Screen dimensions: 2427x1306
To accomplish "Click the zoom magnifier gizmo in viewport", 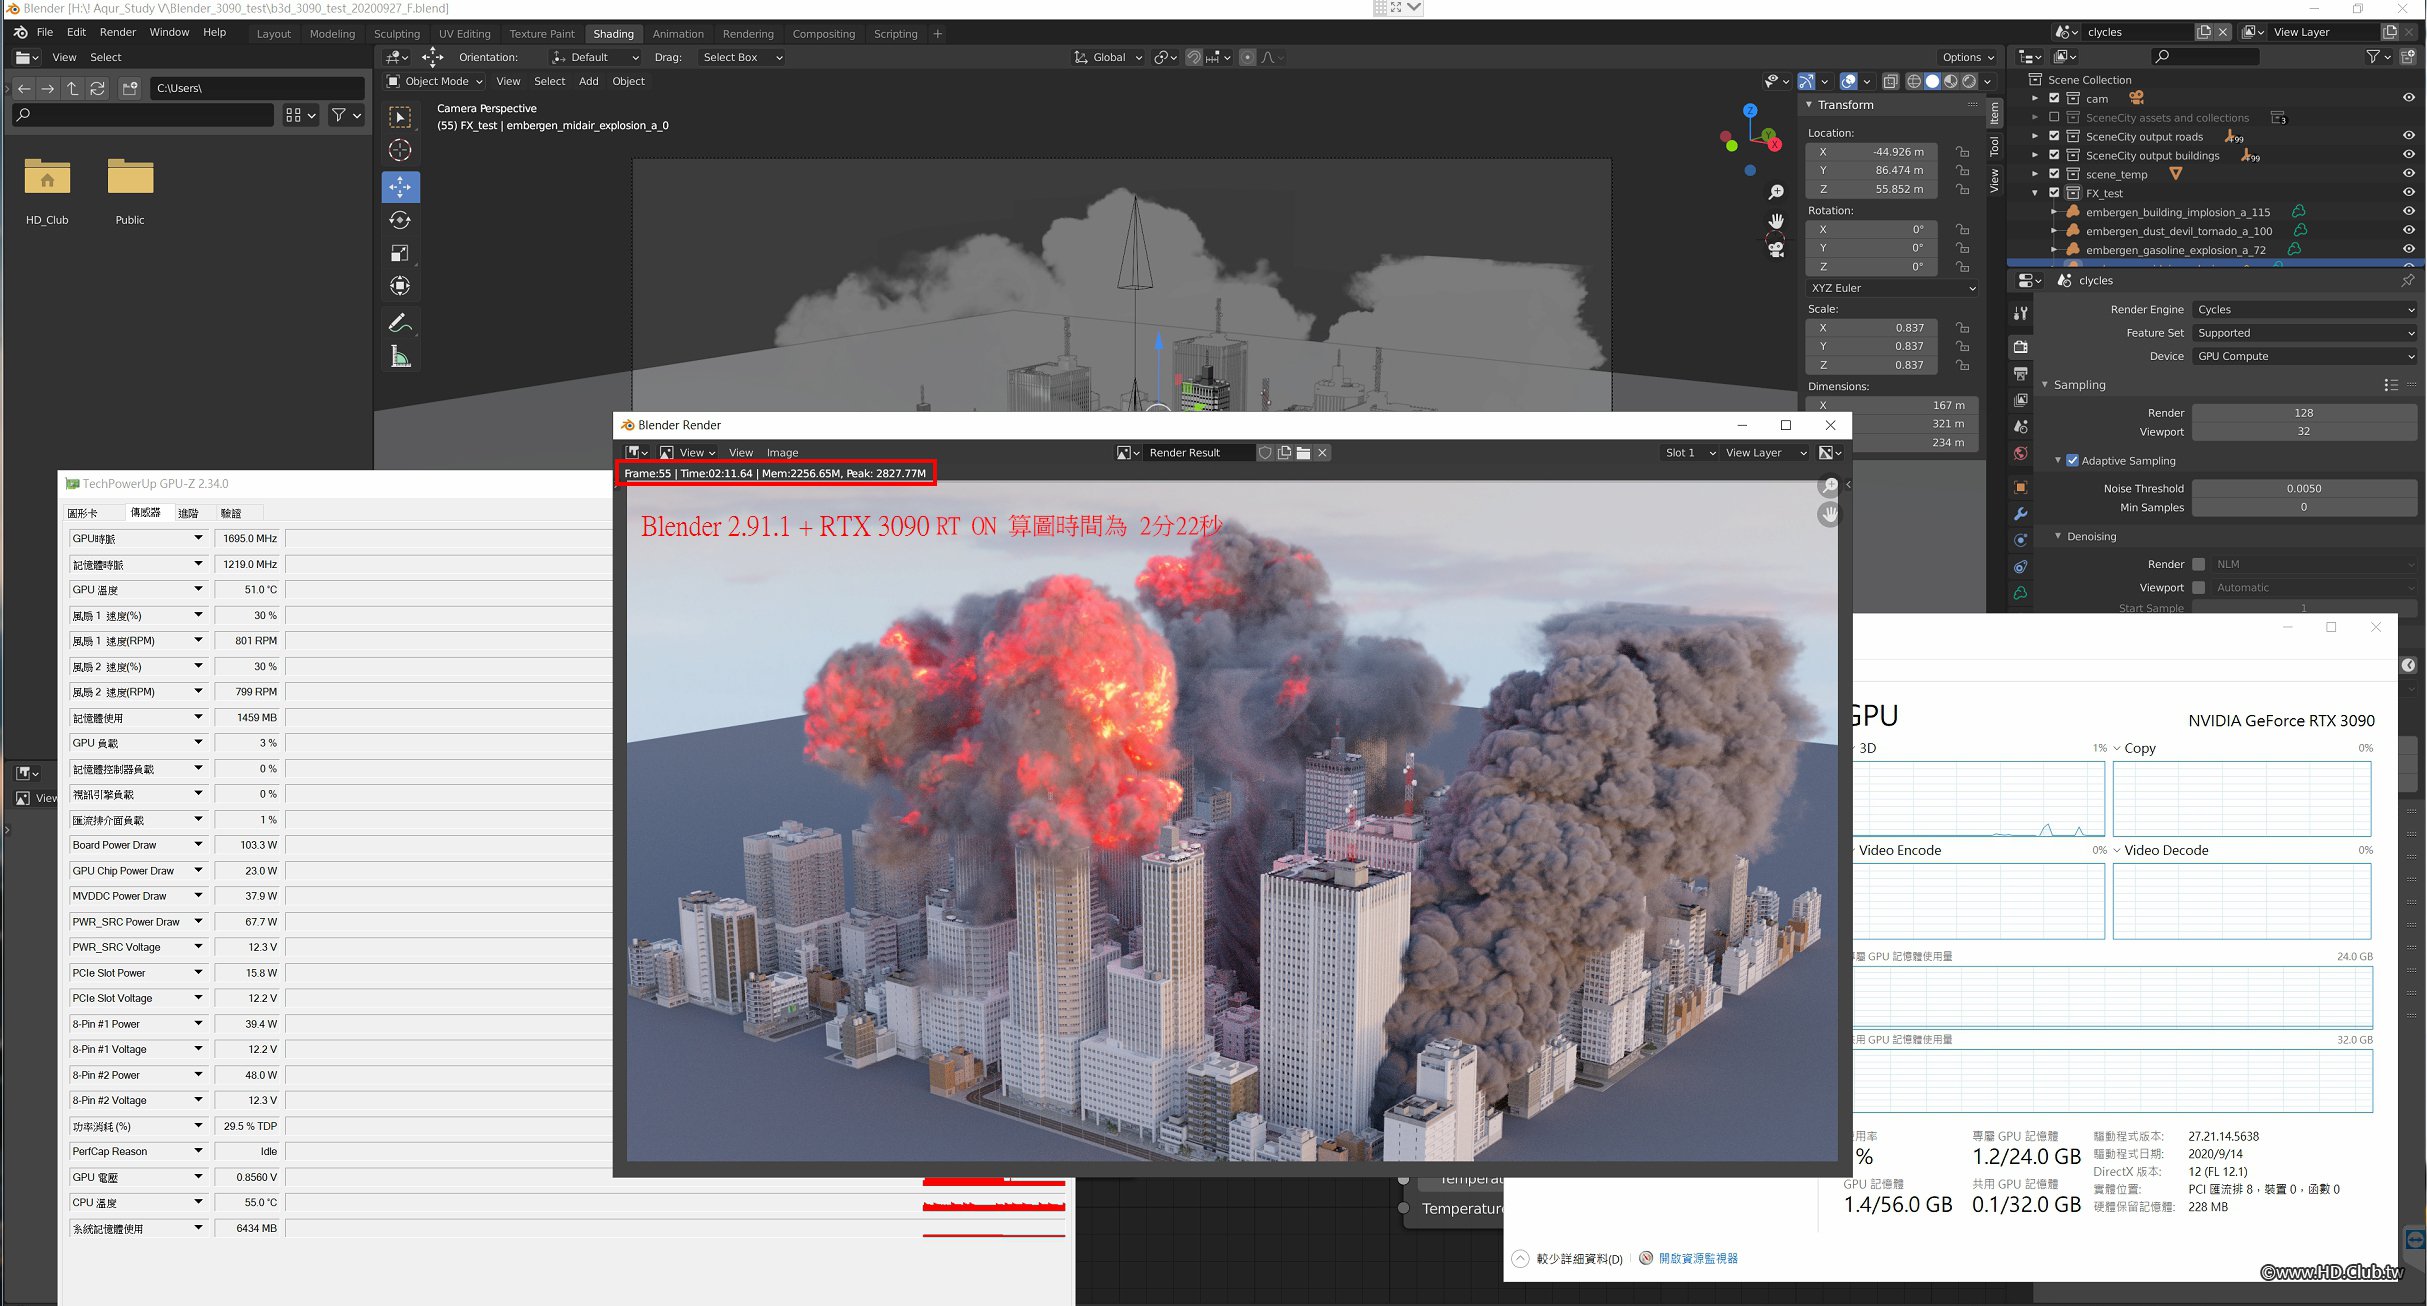I will coord(1776,192).
